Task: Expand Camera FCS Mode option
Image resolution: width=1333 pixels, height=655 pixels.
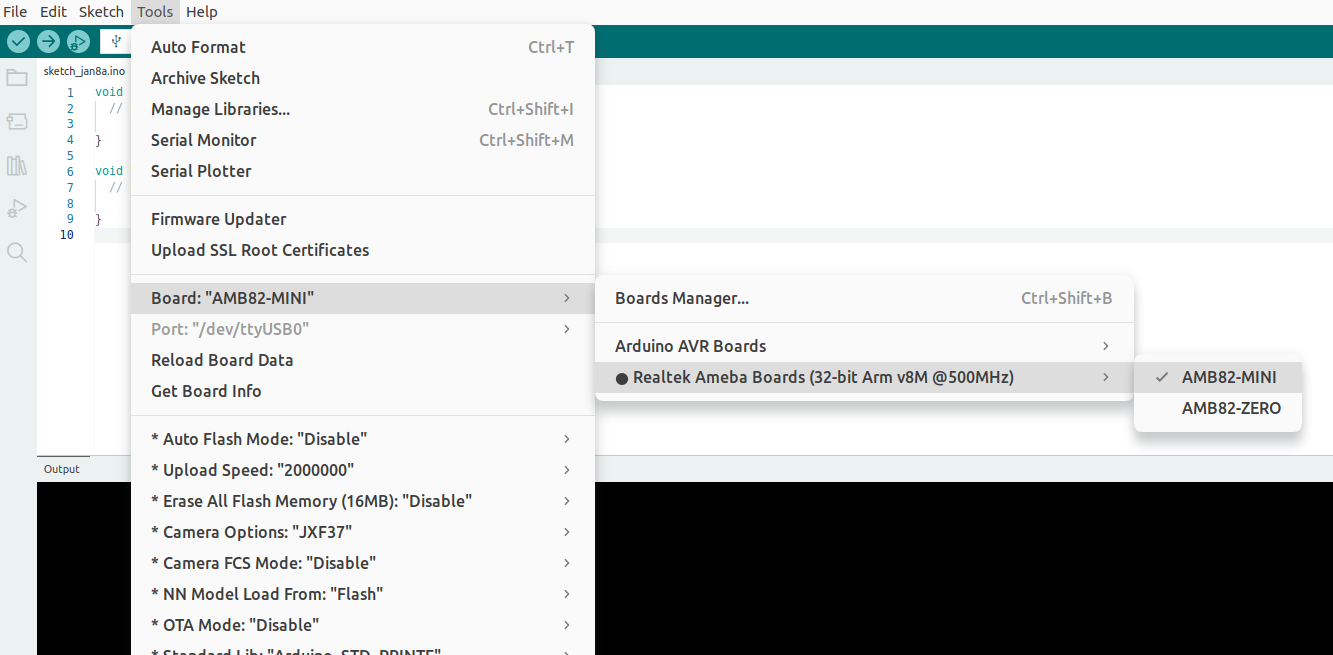Action: (363, 563)
